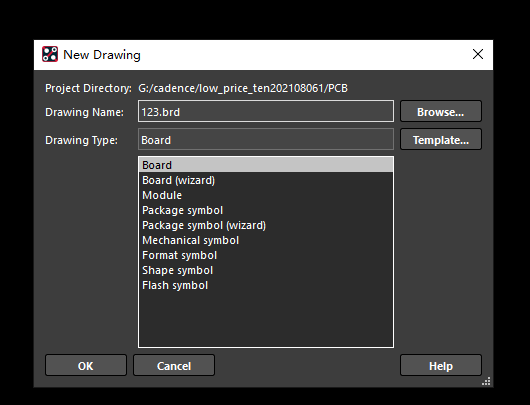Confirm with the OK button
This screenshot has height=405, width=530.
click(86, 365)
